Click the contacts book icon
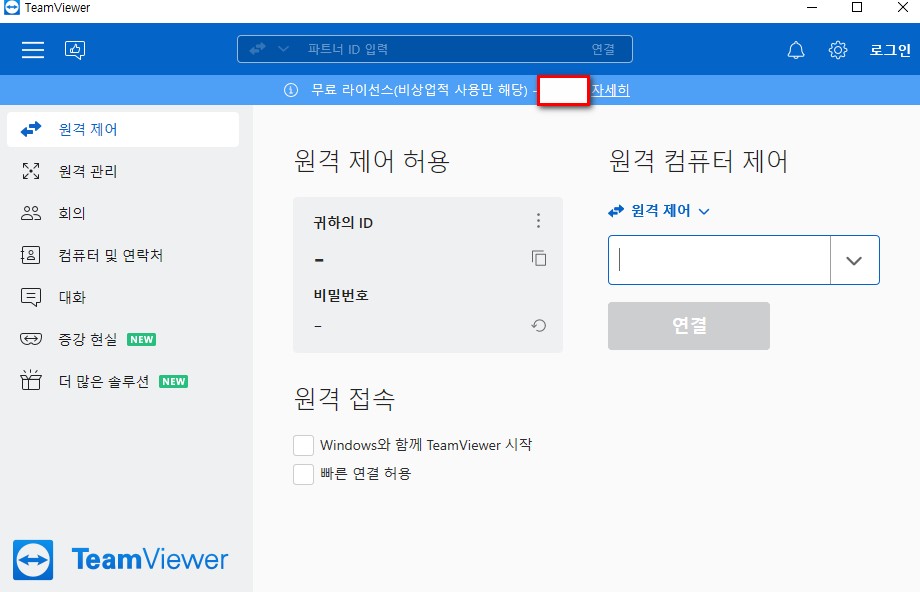 tap(31, 255)
